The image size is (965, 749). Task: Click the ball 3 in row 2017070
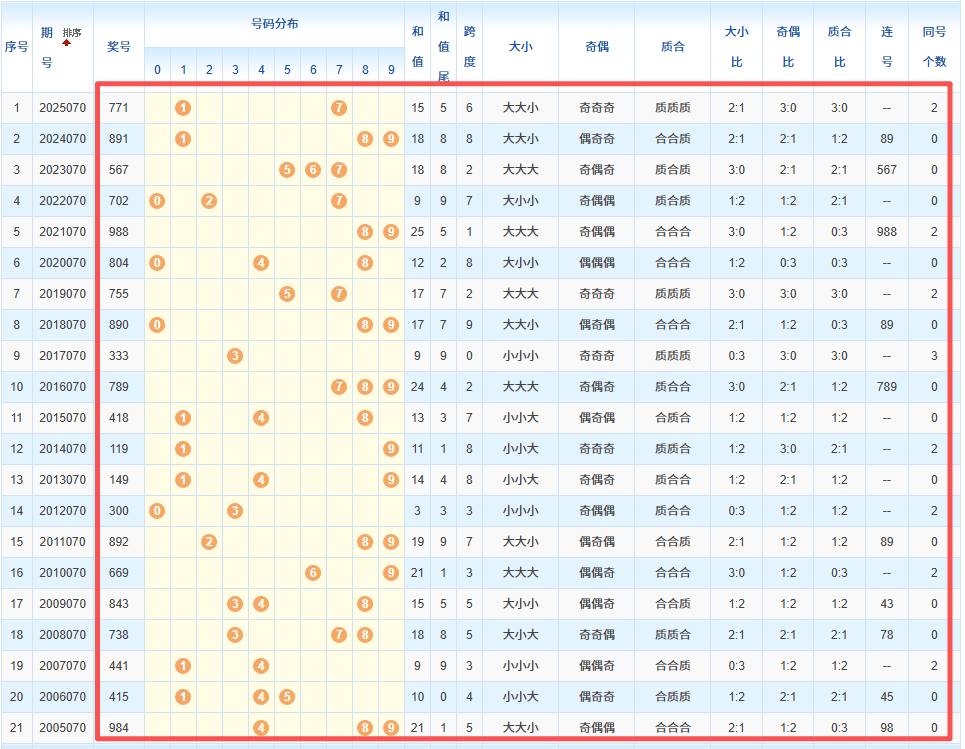pyautogui.click(x=235, y=355)
